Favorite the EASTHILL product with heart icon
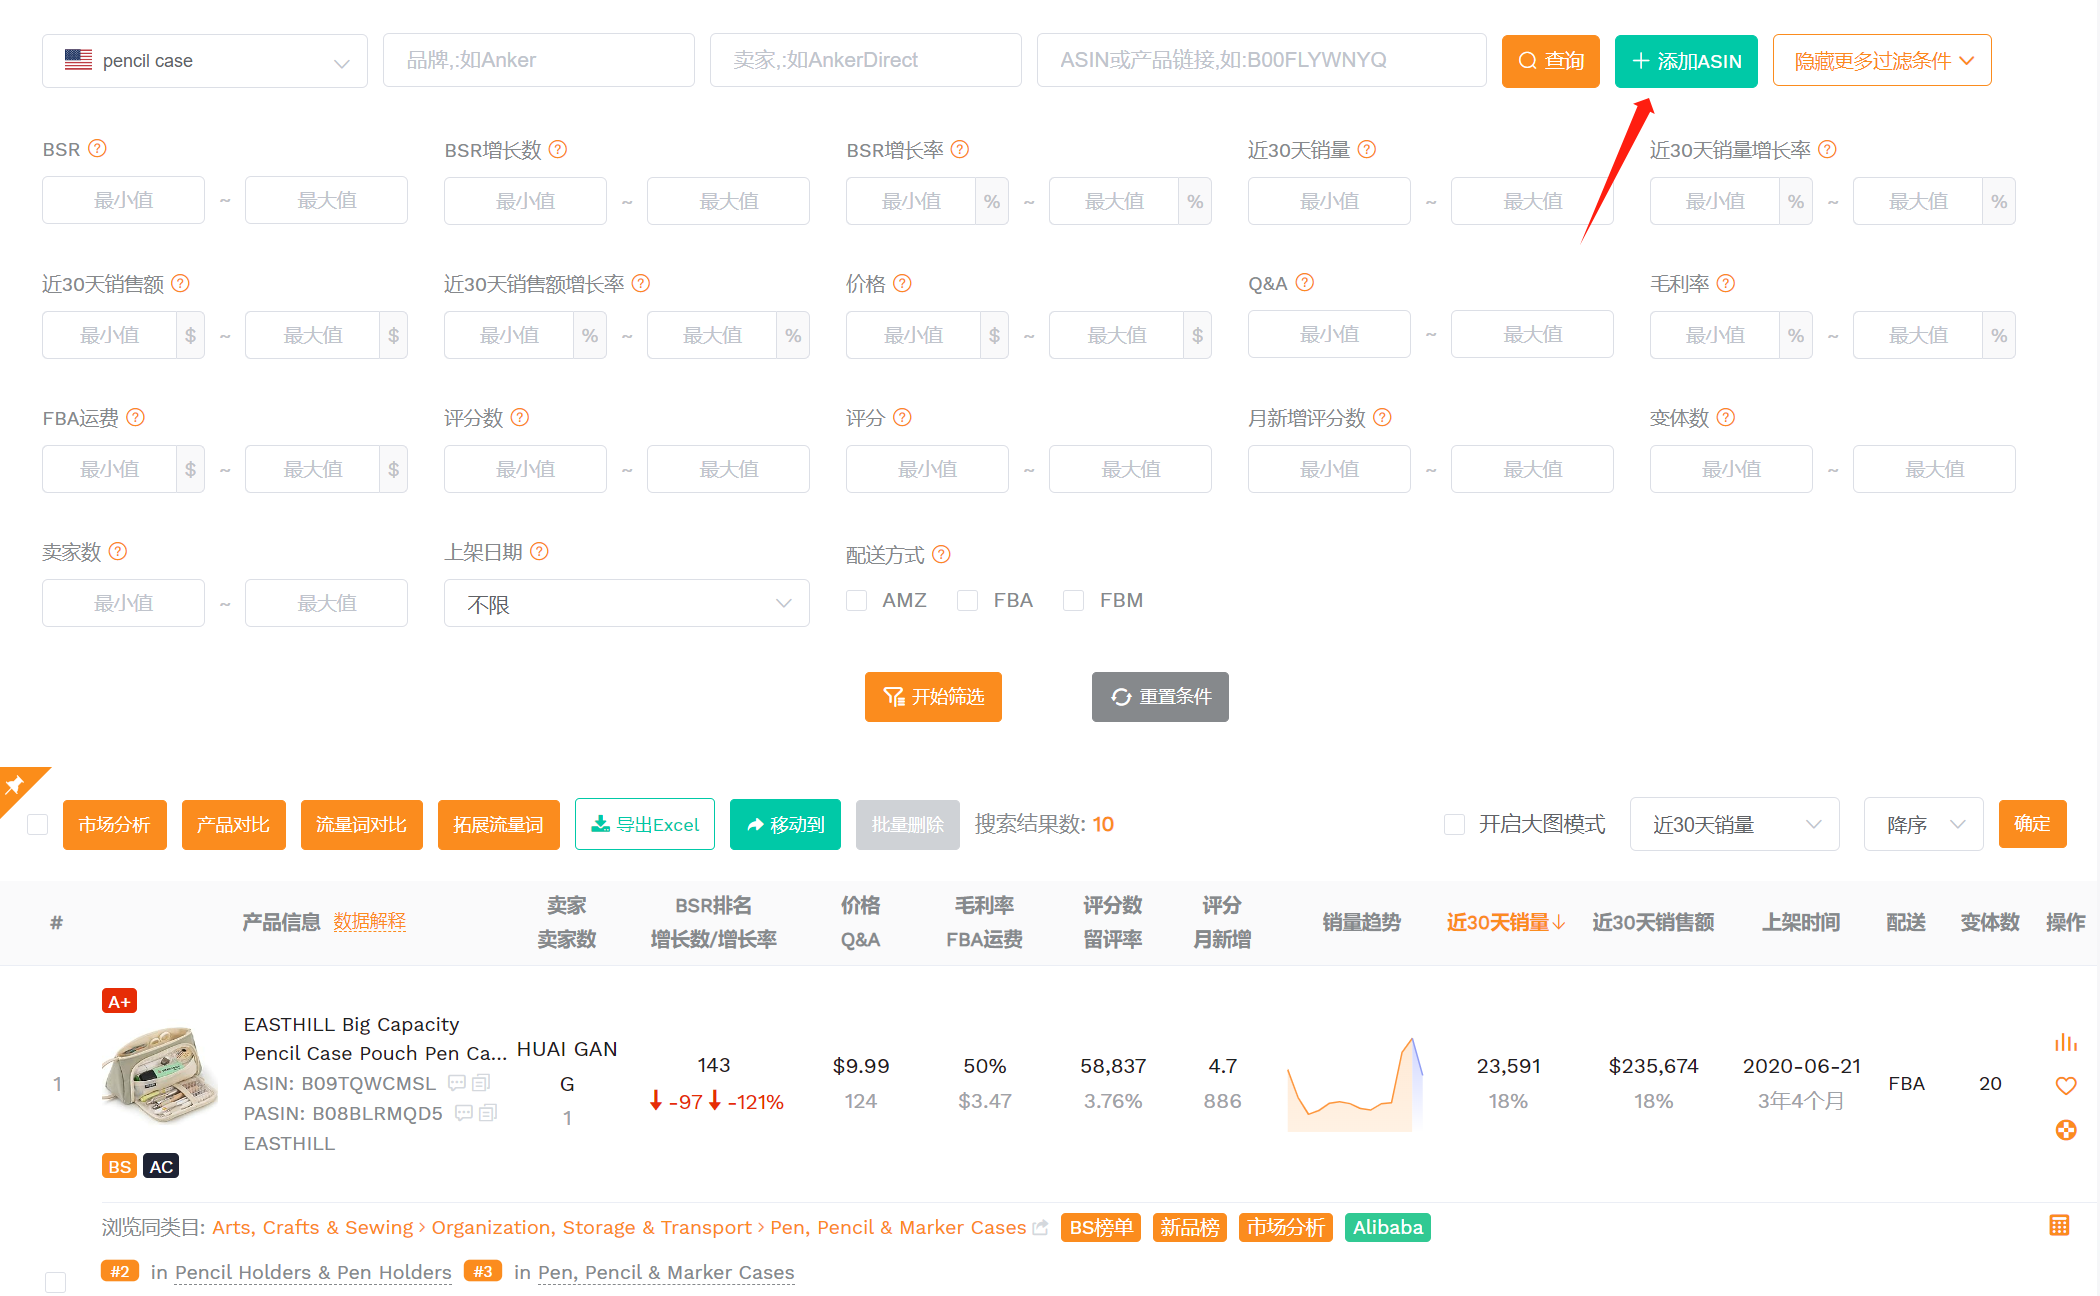This screenshot has height=1296, width=2100. coord(2065,1085)
